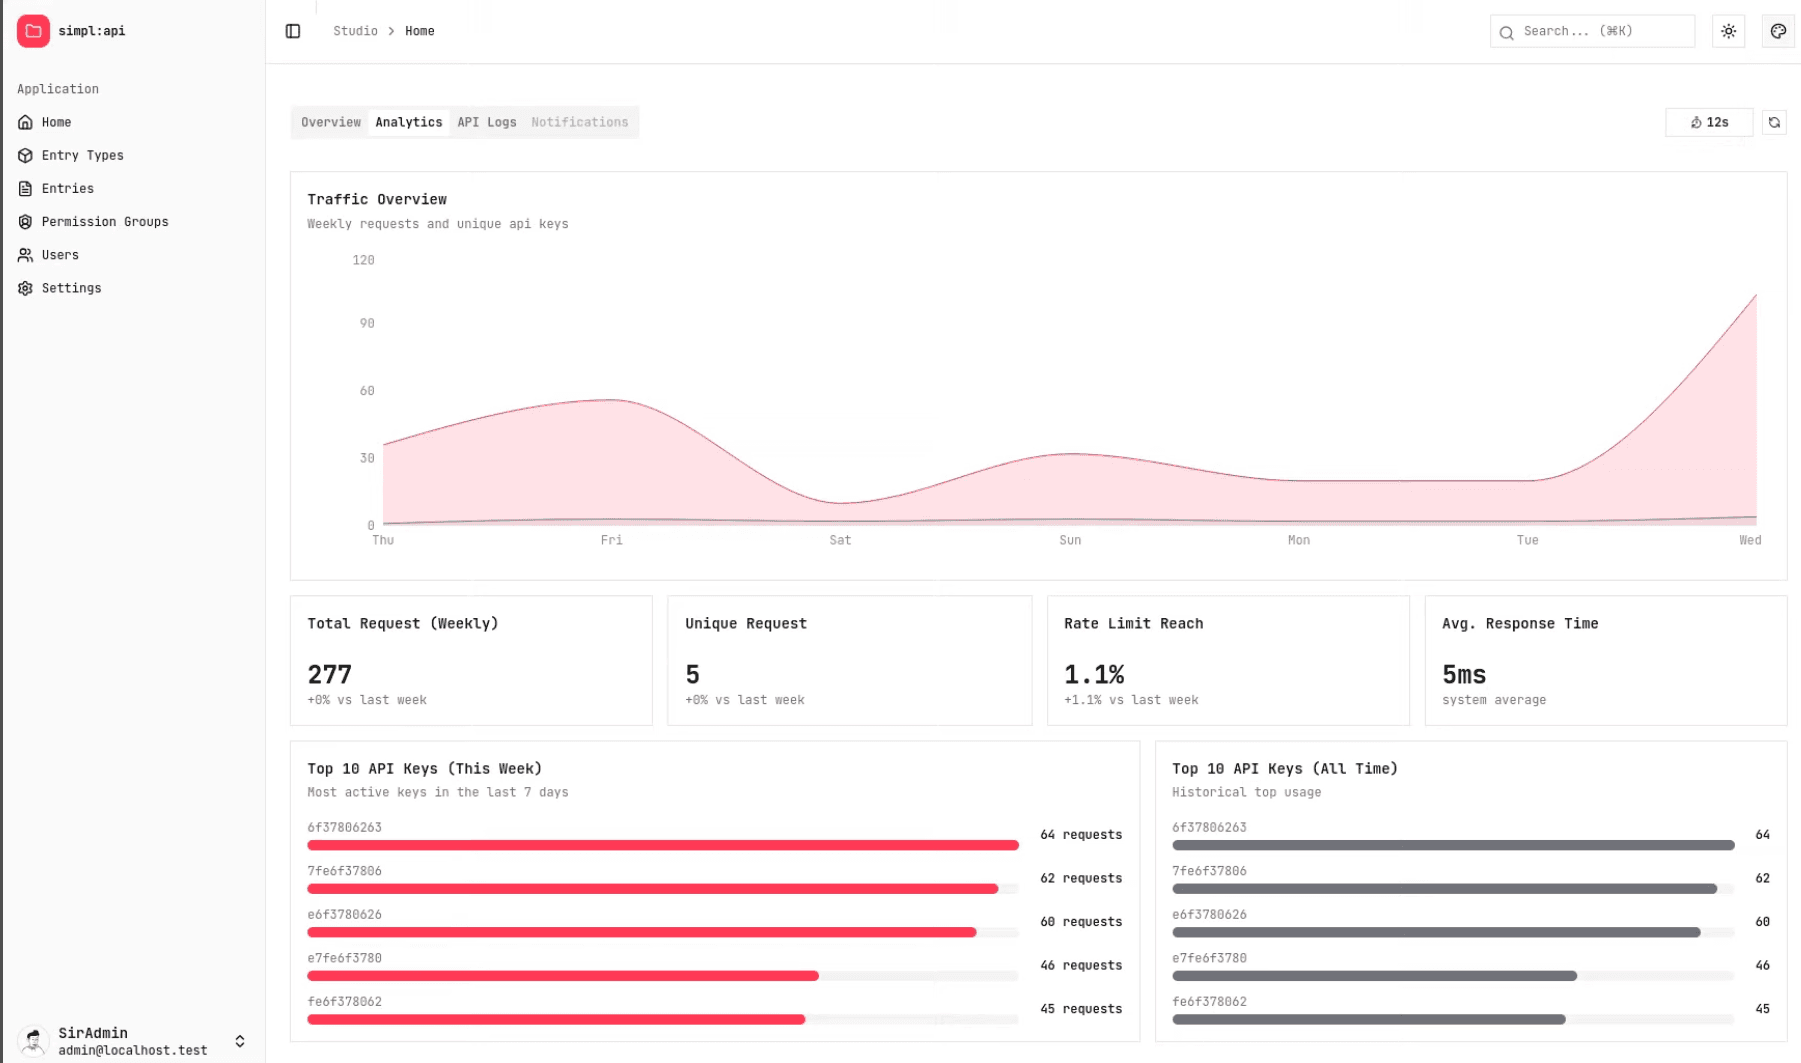Expand the SirAdmin account chevron
Image resolution: width=1801 pixels, height=1063 pixels.
click(240, 1041)
